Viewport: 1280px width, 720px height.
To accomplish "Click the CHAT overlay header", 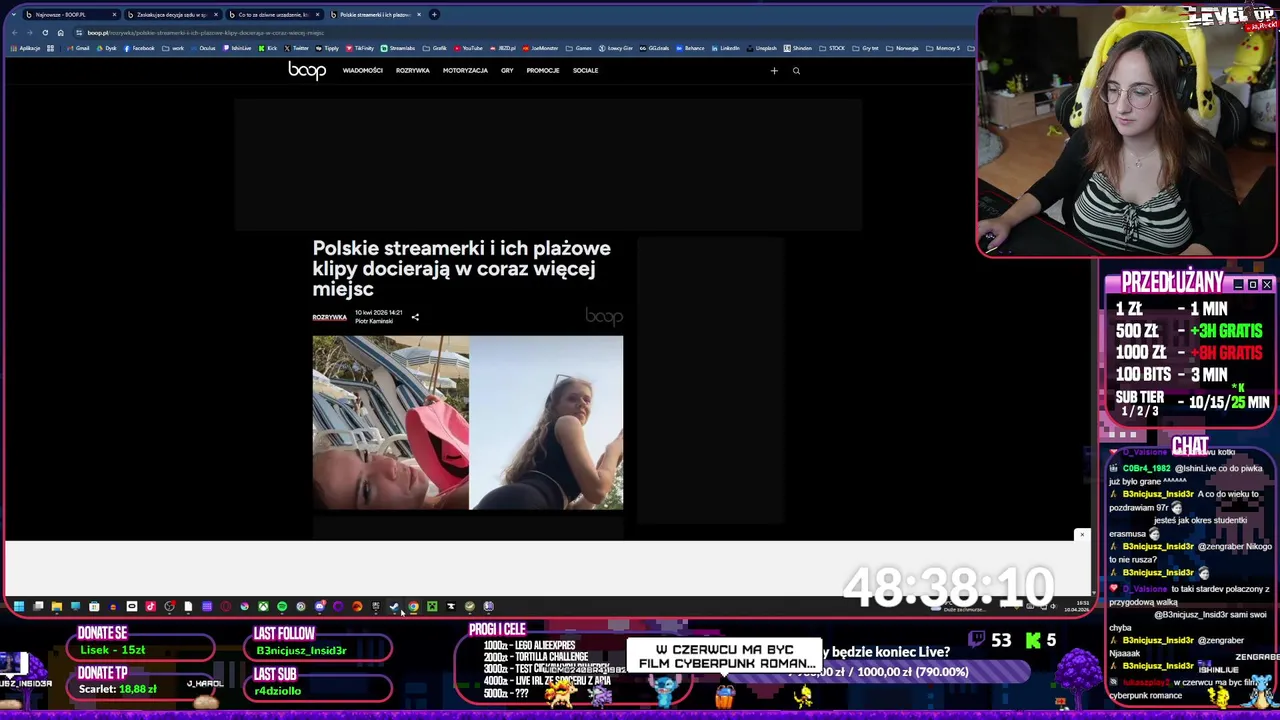I will [x=1190, y=446].
